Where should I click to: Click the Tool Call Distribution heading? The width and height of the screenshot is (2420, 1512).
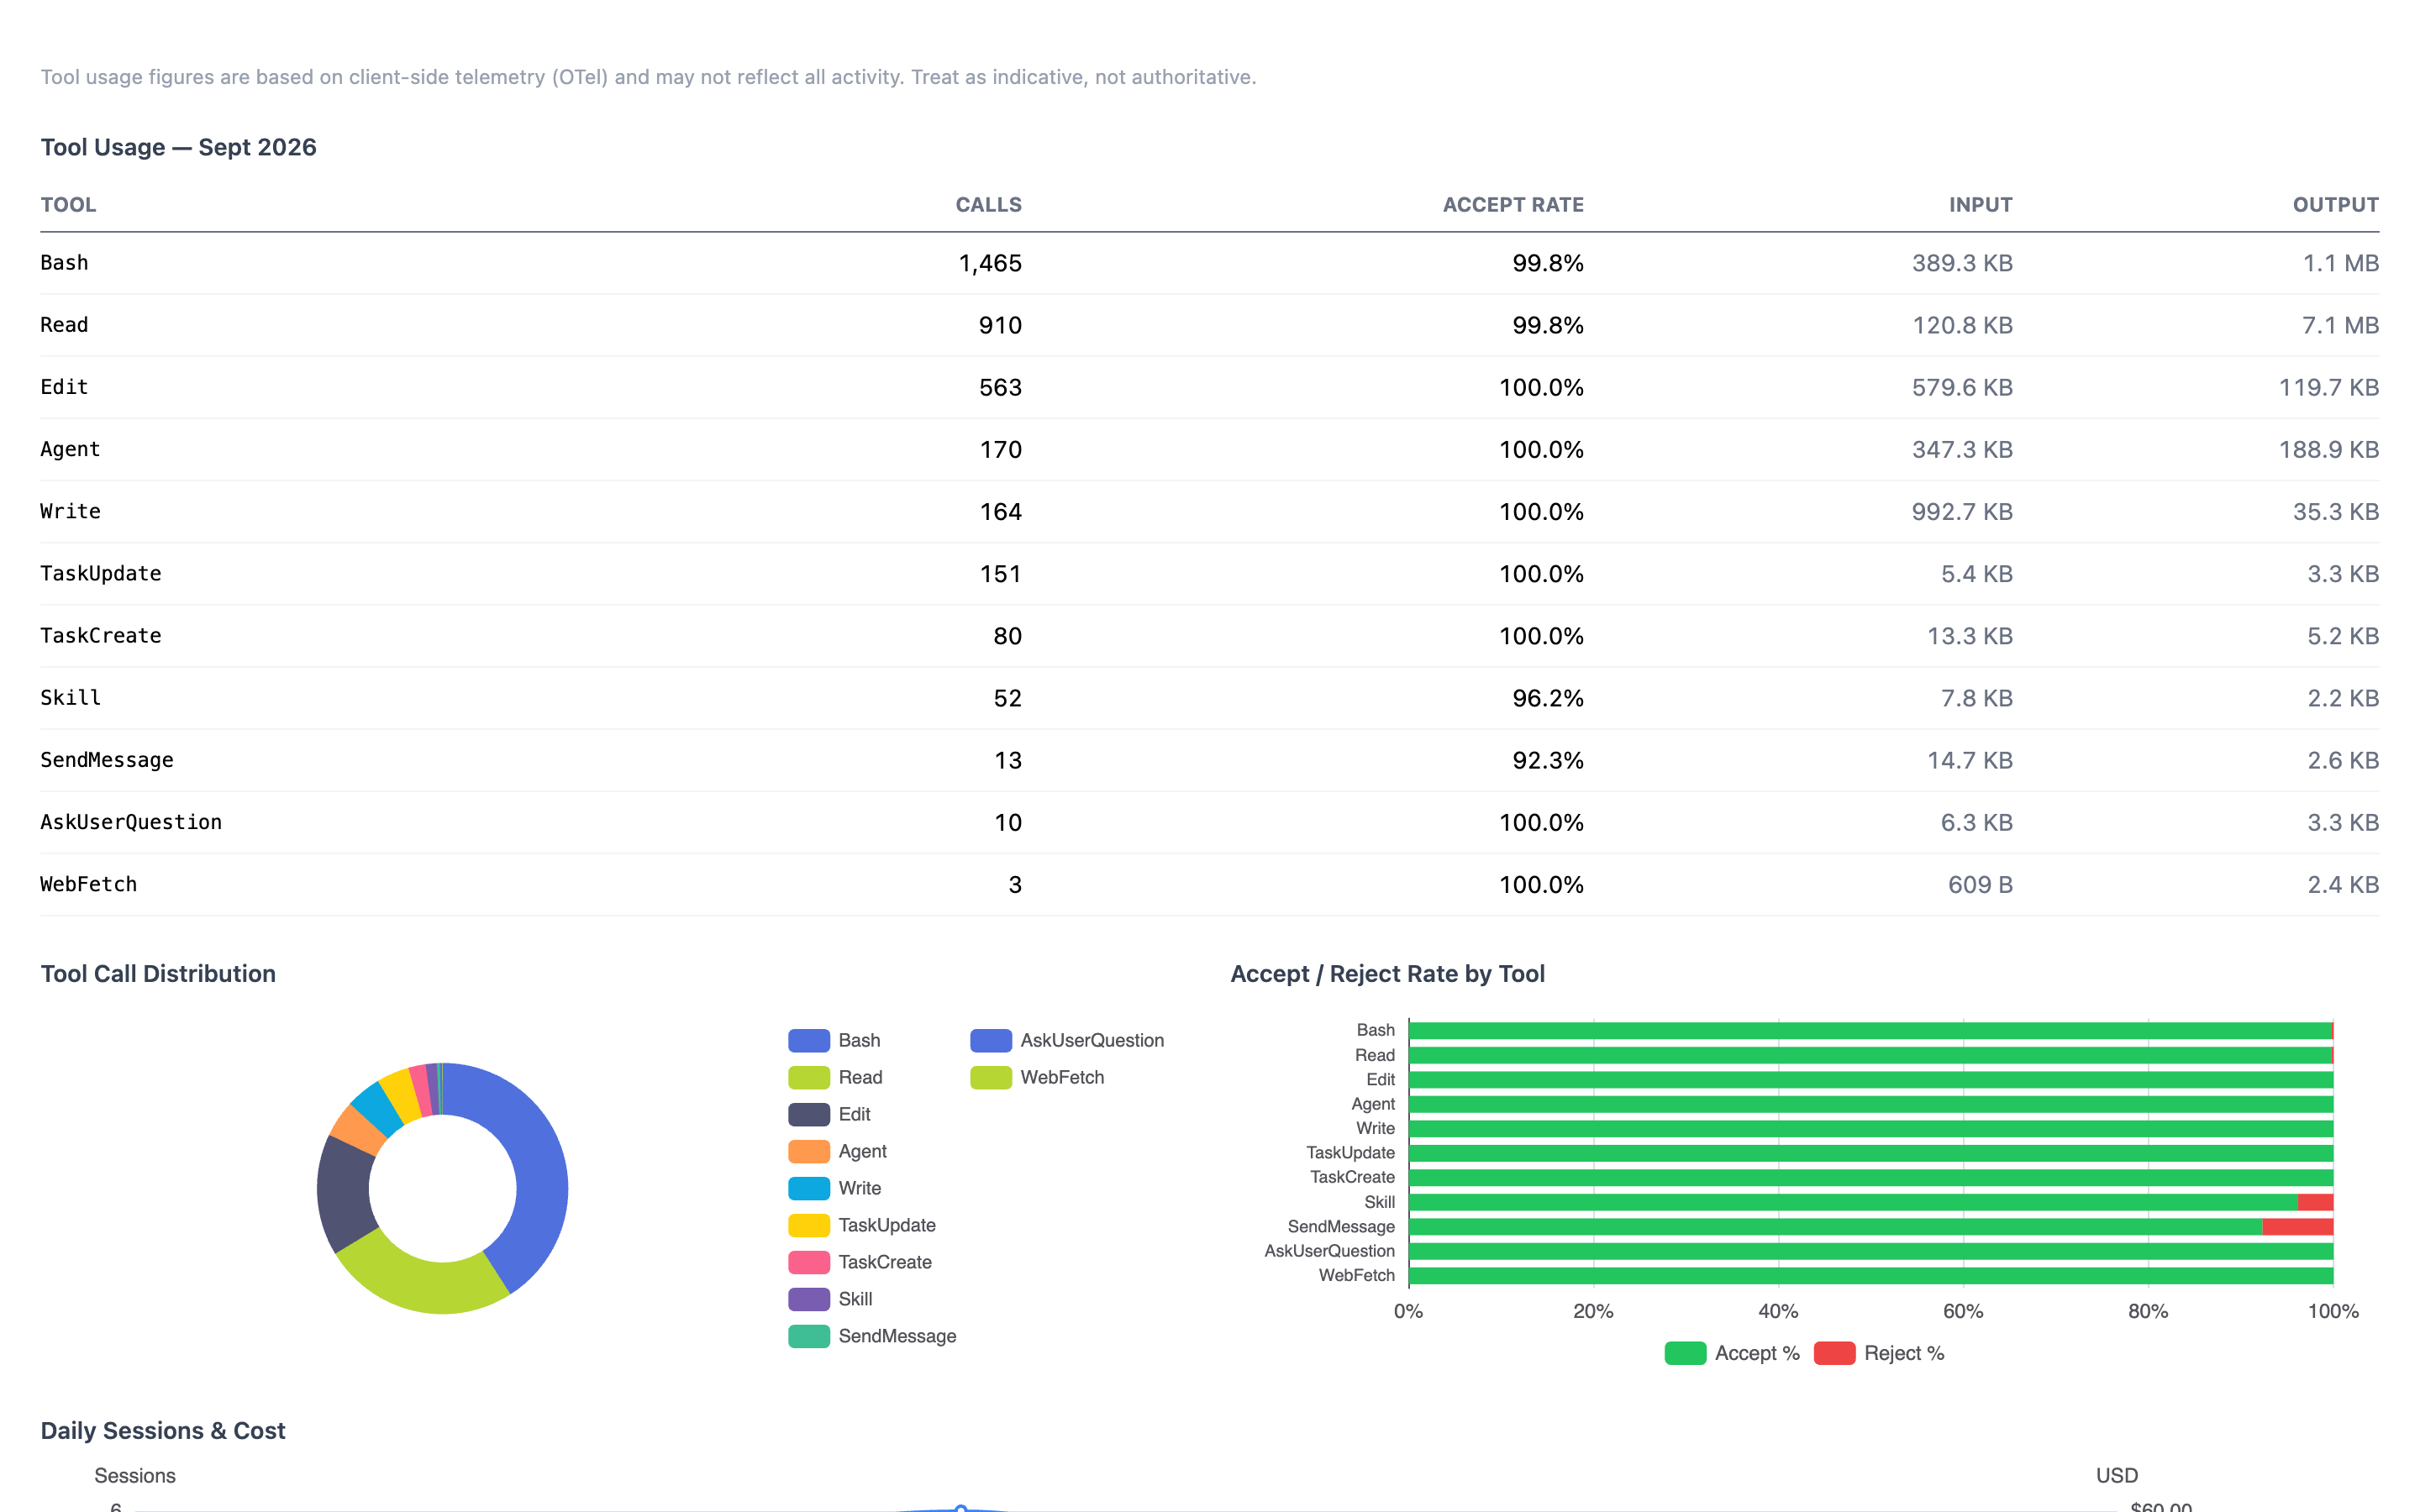tap(158, 974)
